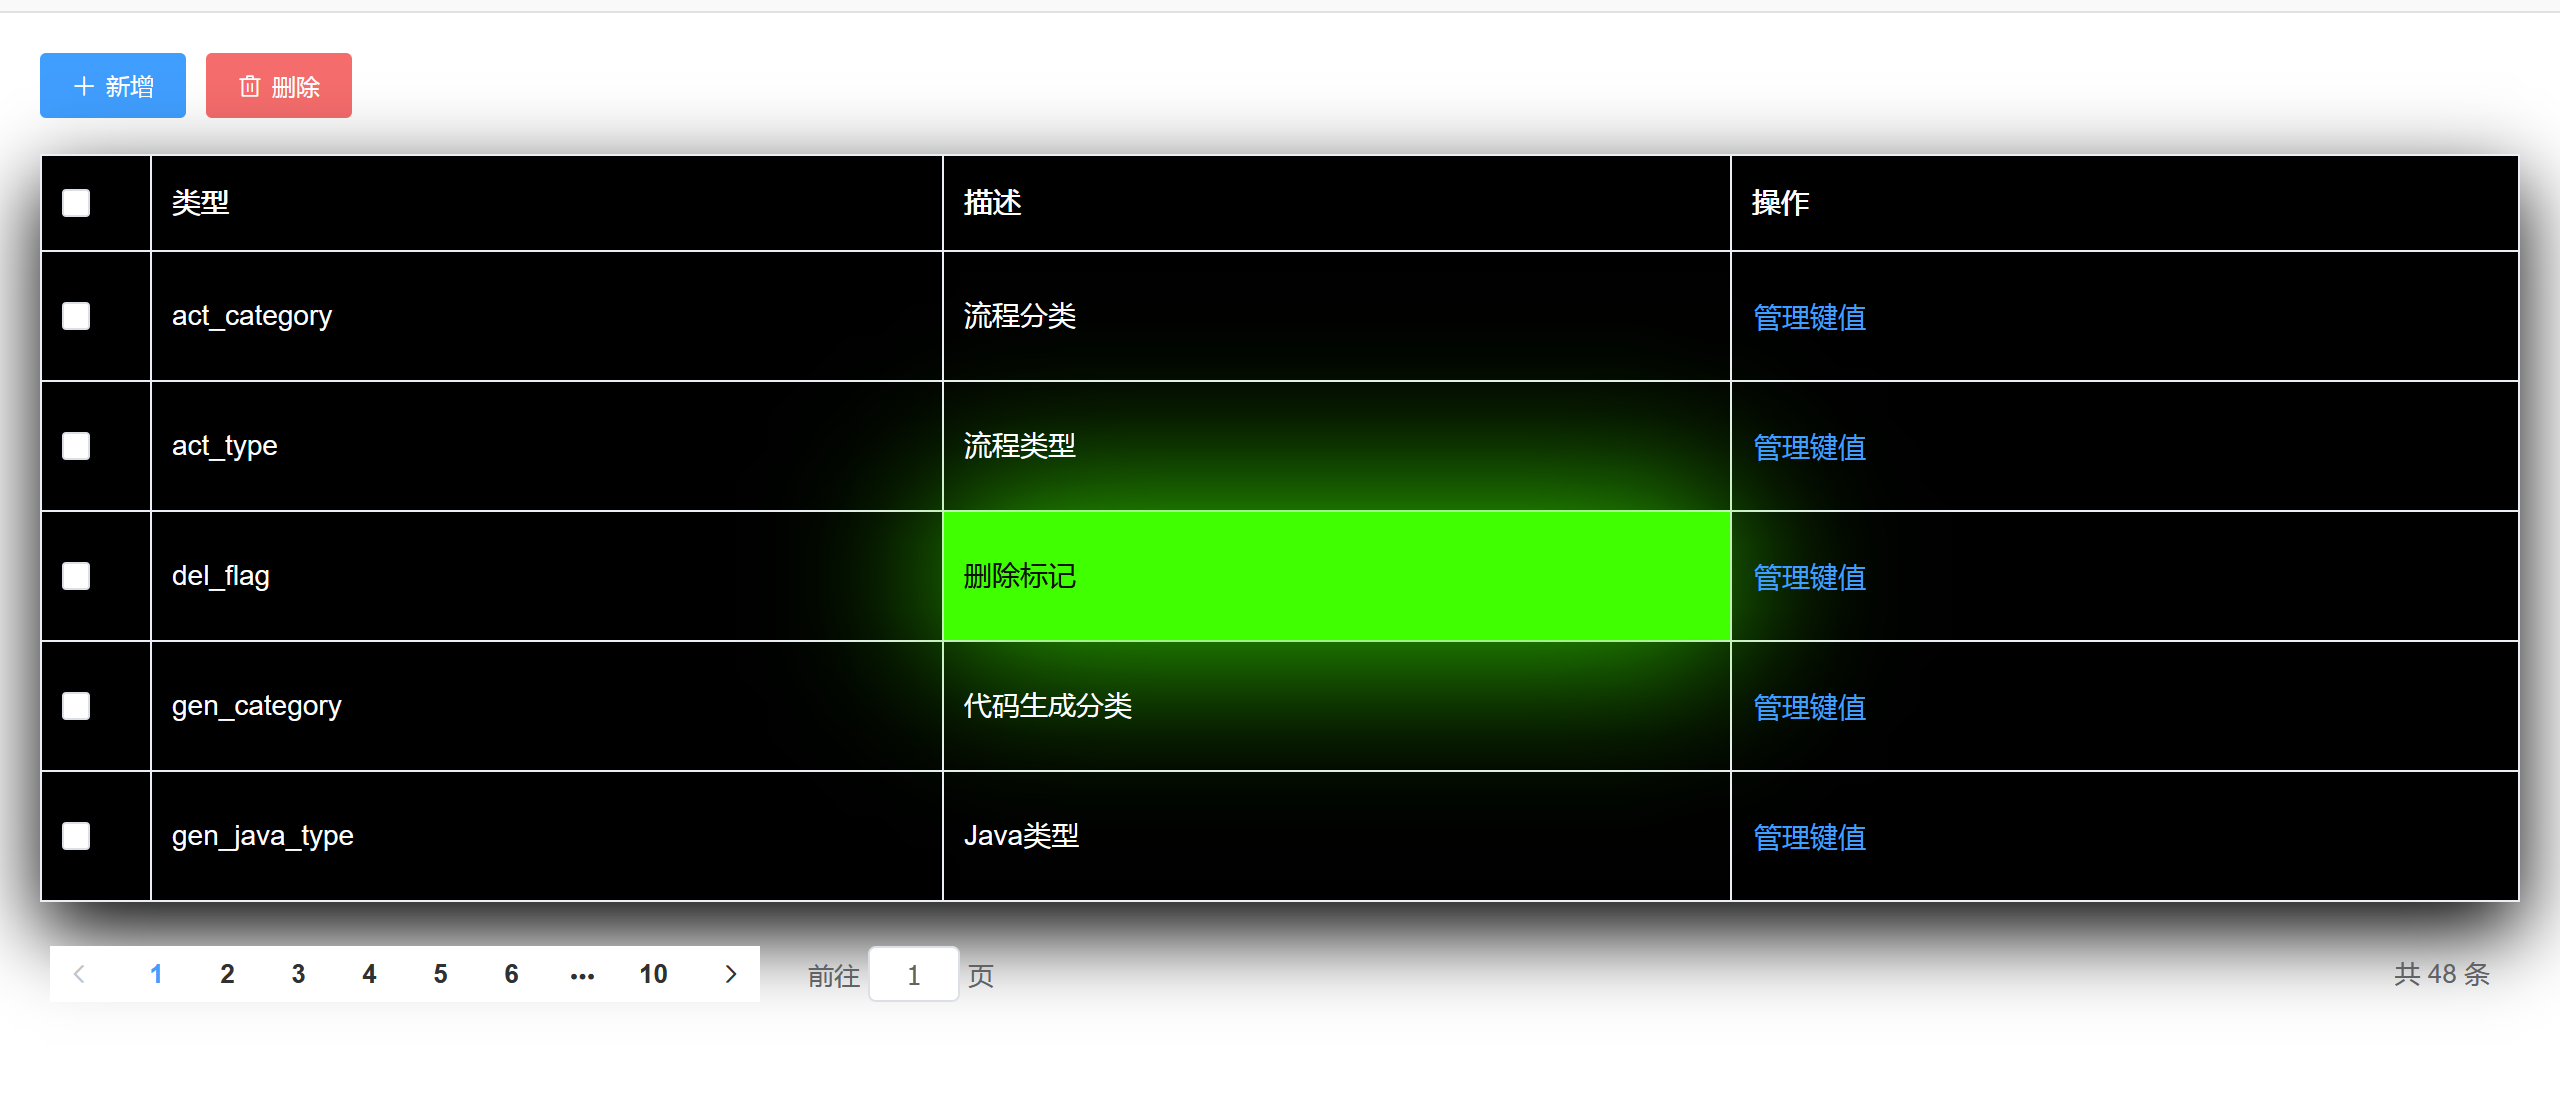Viewport: 2560px width, 1106px height.
Task: Select page 5 in pagination
Action: (x=440, y=974)
